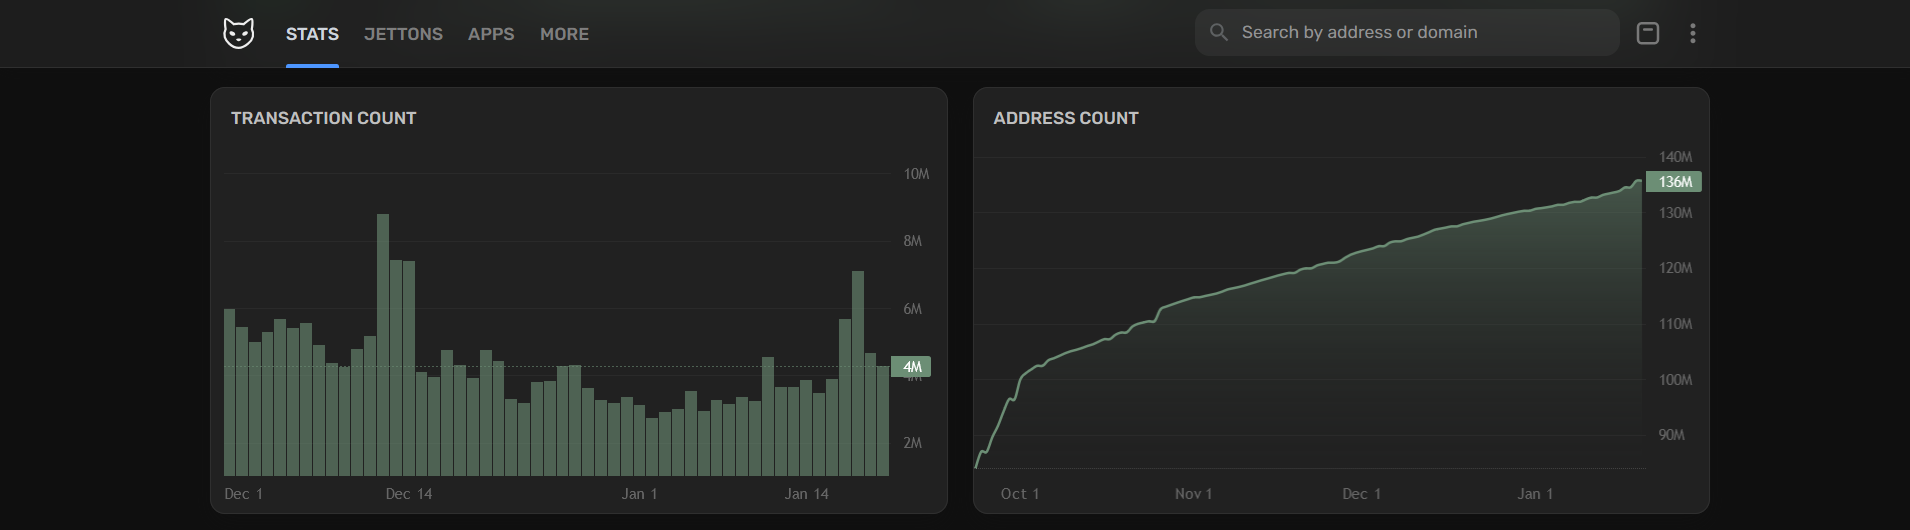This screenshot has height=530, width=1910.
Task: Click the TRANSACTION COUNT chart title
Action: pos(323,118)
